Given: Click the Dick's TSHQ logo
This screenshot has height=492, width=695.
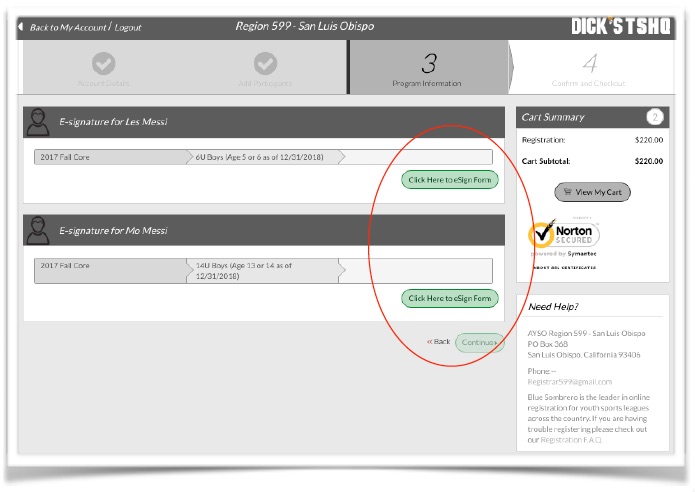Looking at the screenshot, I should tap(620, 26).
